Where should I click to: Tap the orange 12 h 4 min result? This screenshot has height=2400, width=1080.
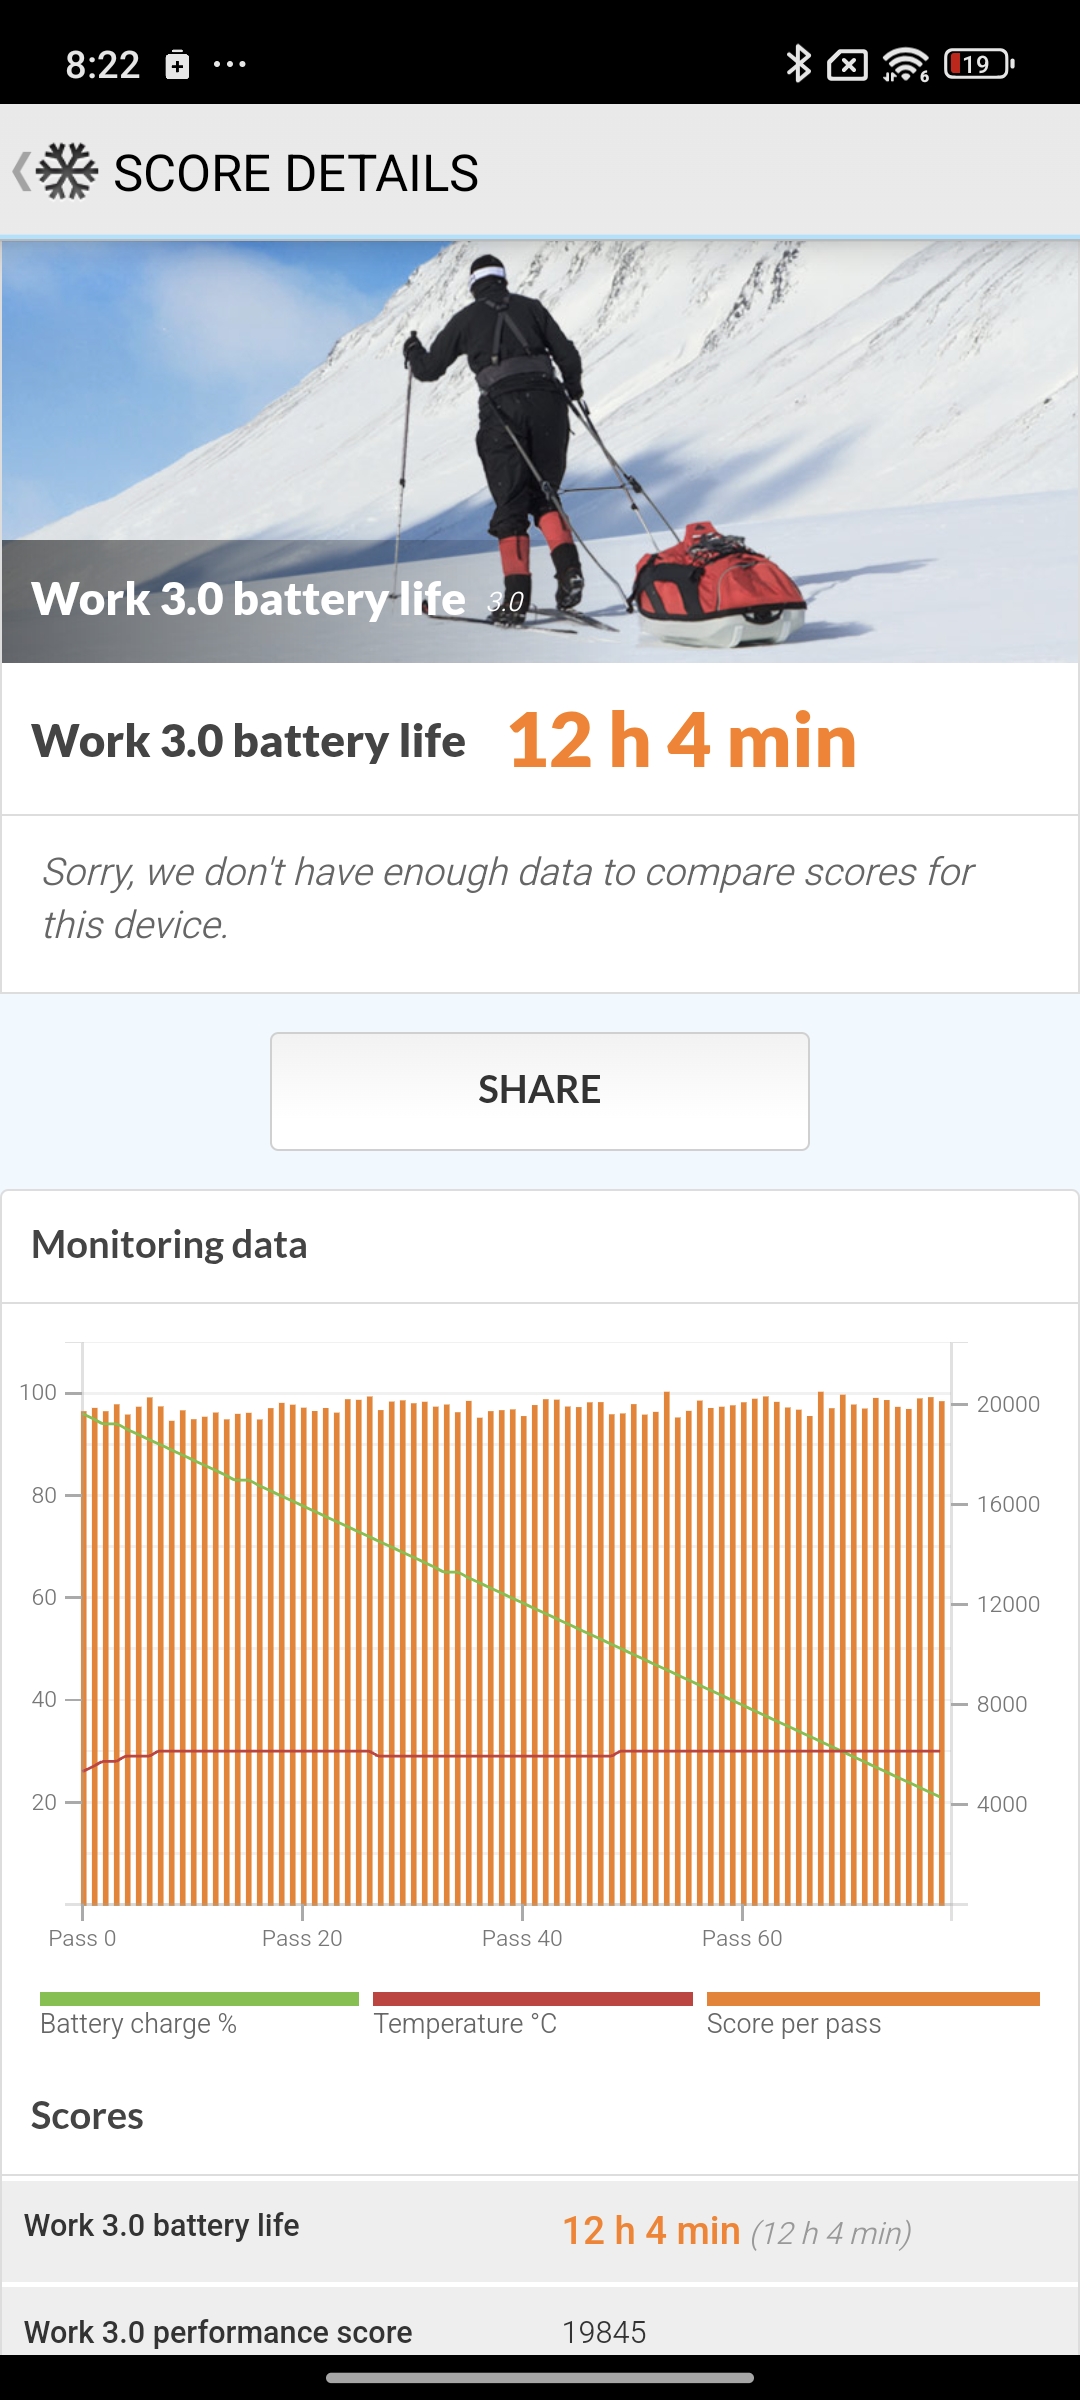(x=682, y=741)
